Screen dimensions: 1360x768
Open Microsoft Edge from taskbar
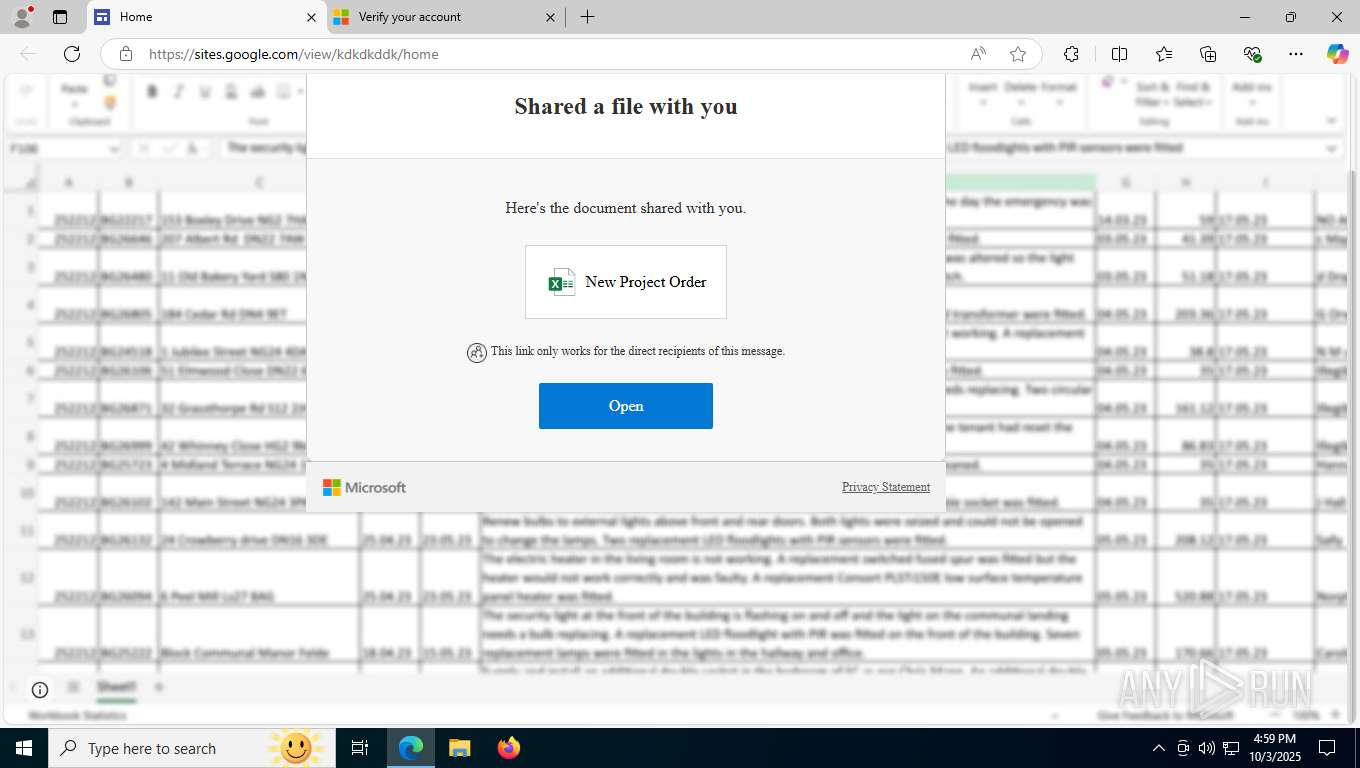(x=411, y=748)
